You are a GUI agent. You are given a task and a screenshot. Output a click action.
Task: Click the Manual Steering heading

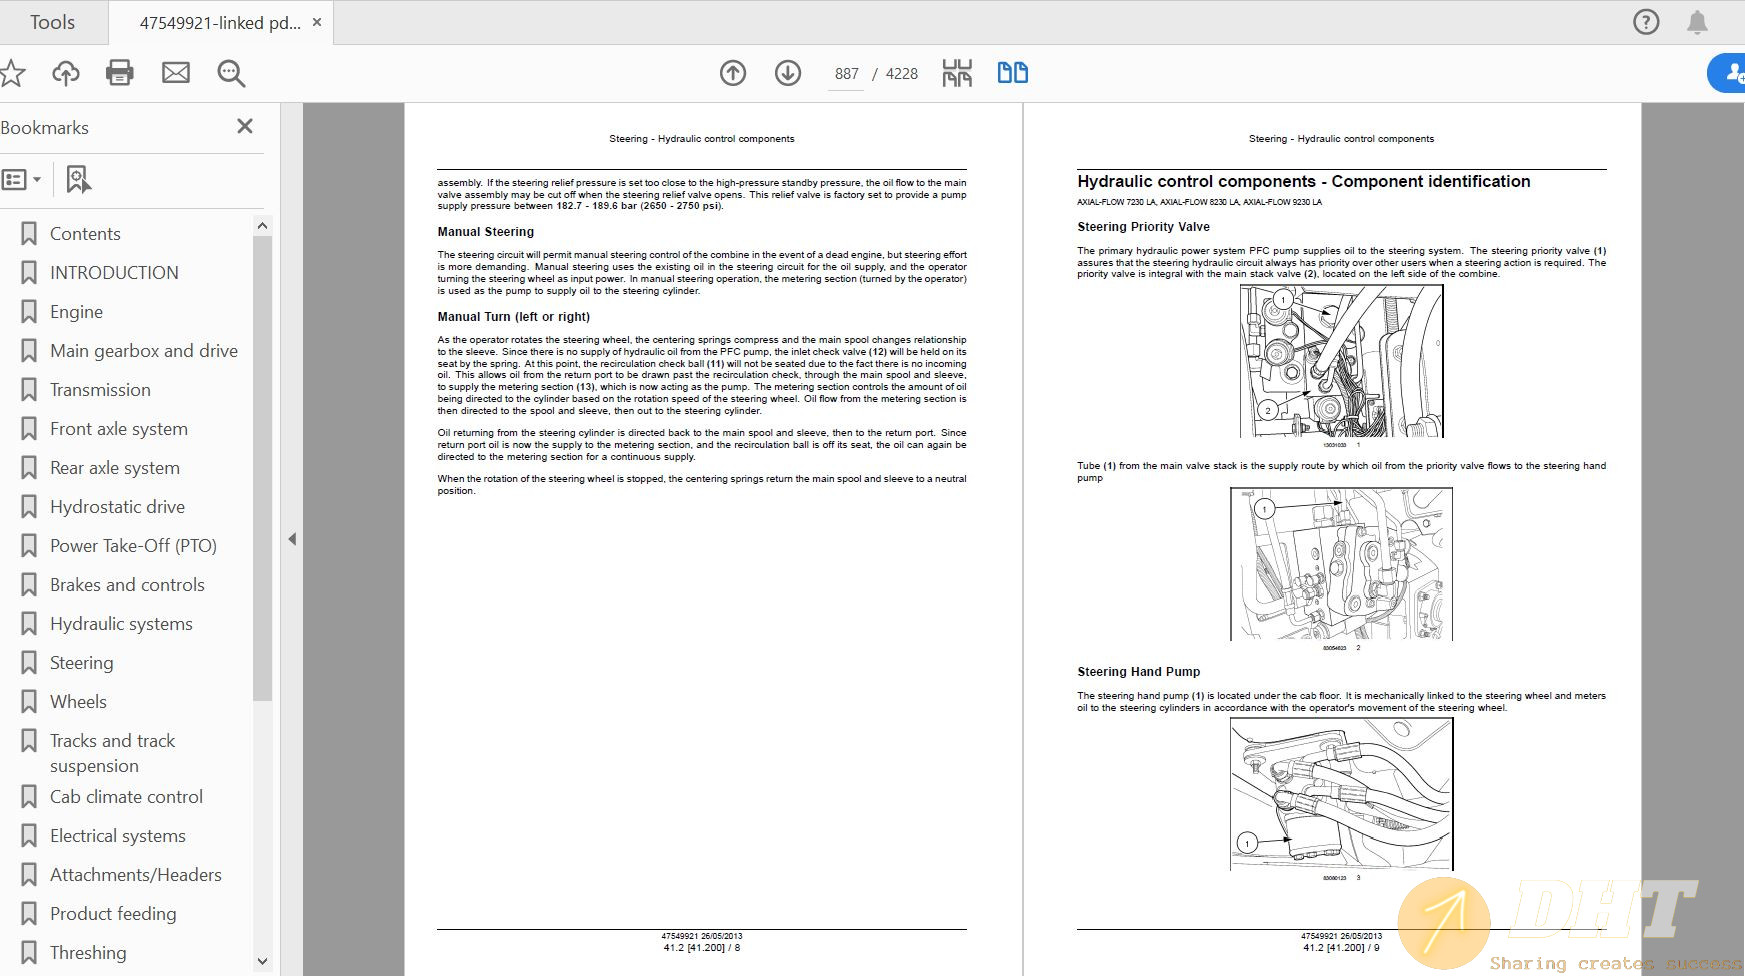[486, 232]
